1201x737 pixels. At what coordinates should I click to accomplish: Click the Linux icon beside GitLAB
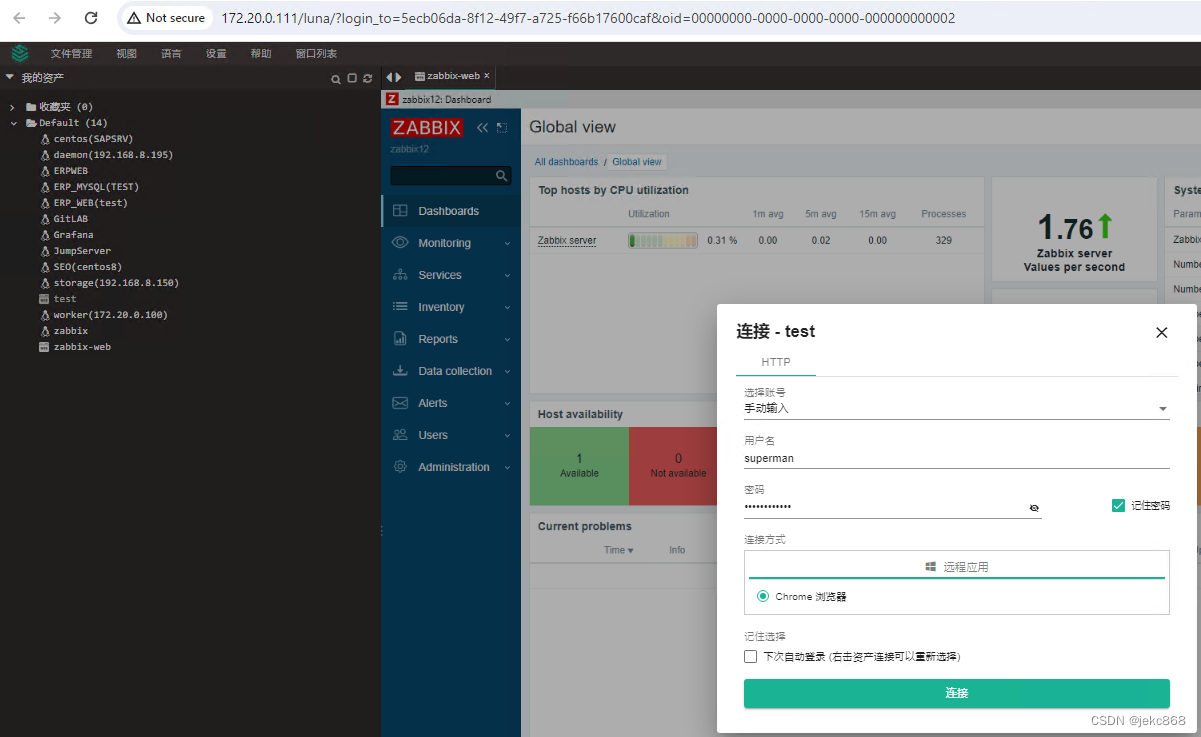(x=44, y=219)
